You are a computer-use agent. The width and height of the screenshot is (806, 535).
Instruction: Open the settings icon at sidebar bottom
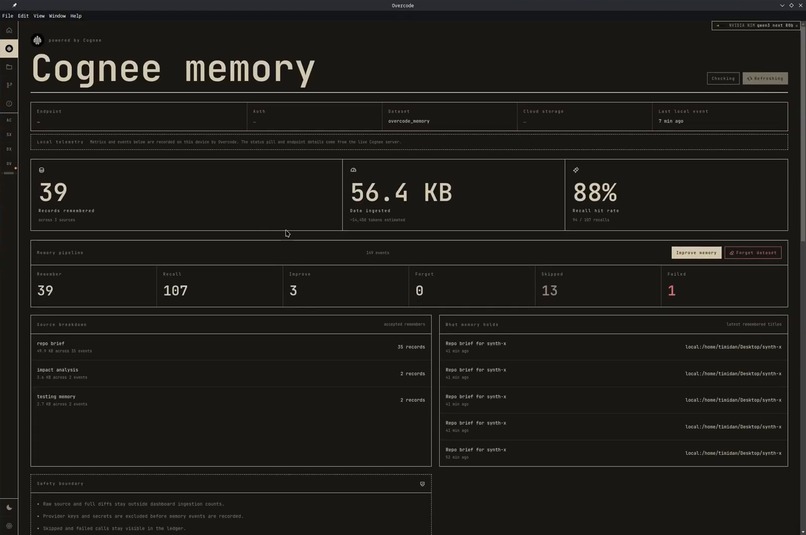tap(9, 526)
